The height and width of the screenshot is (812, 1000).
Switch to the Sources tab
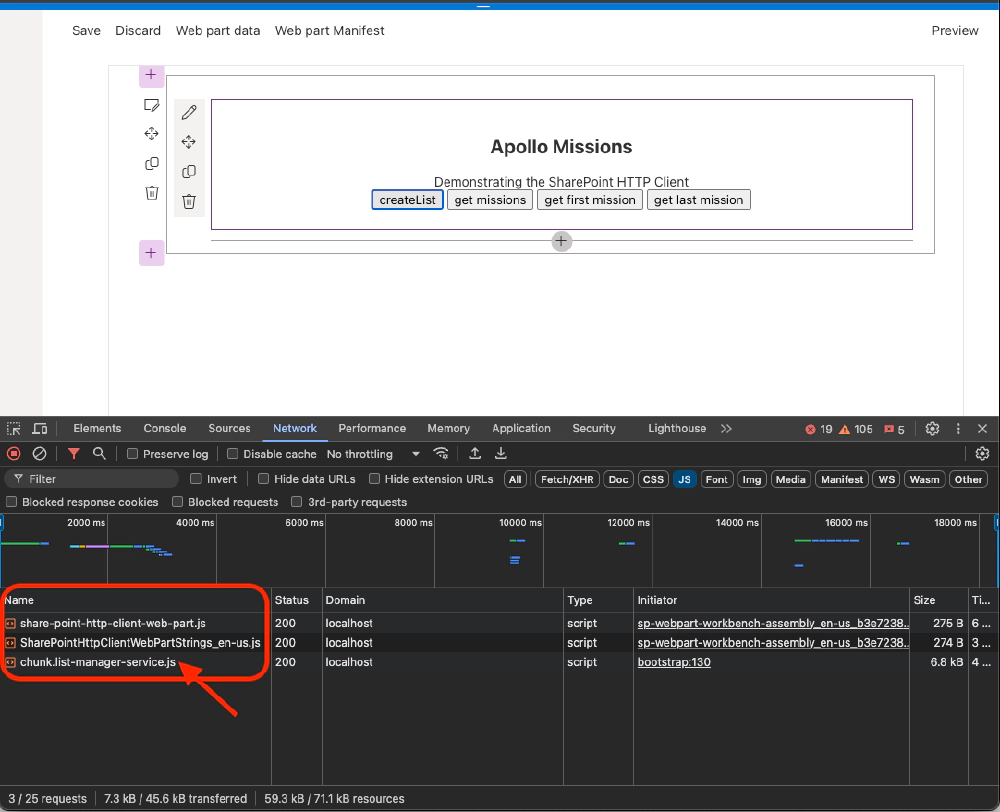229,429
